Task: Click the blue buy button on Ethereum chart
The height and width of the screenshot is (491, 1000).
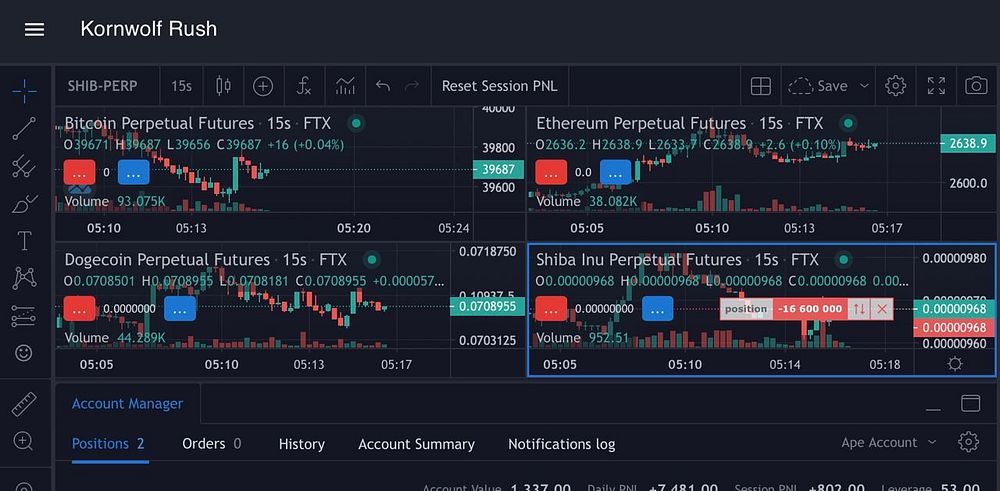Action: (x=615, y=172)
